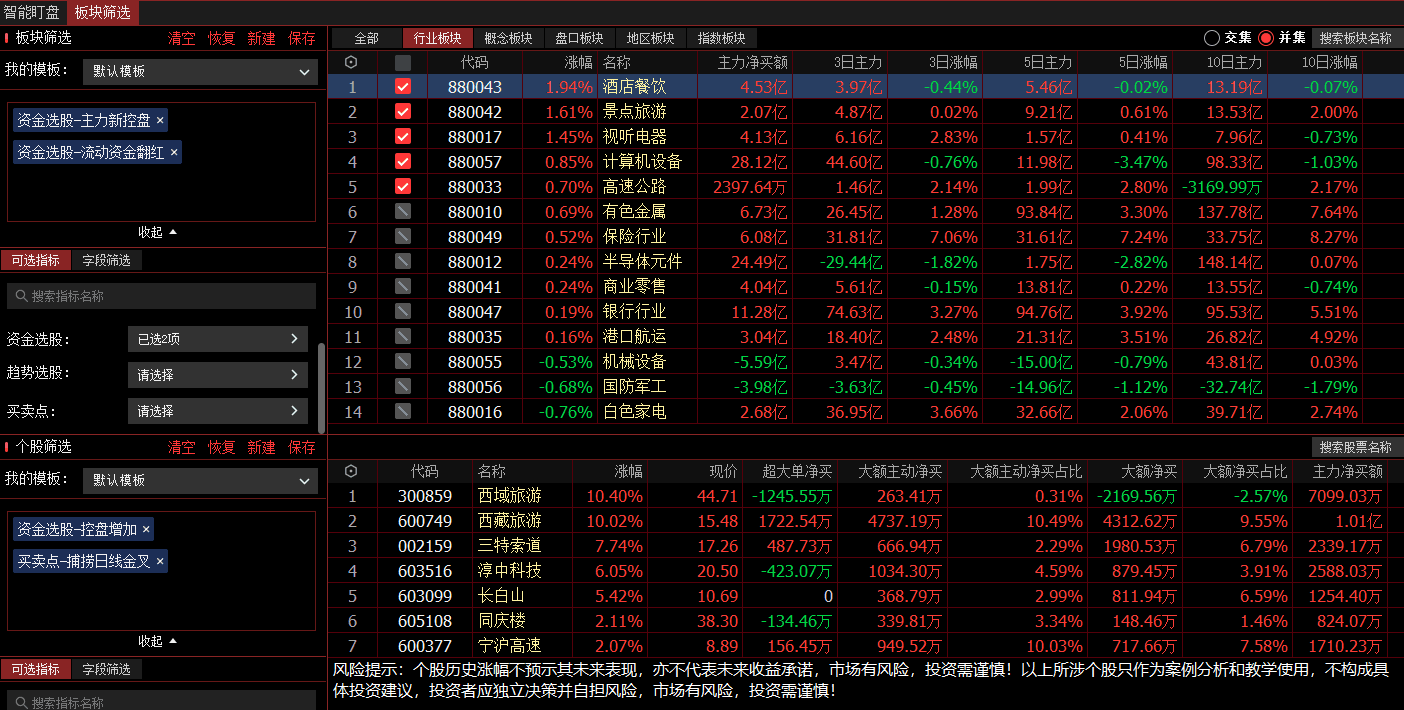Image resolution: width=1404 pixels, height=710 pixels.
Task: Sort sector table by 涨幅 column
Action: (x=578, y=62)
